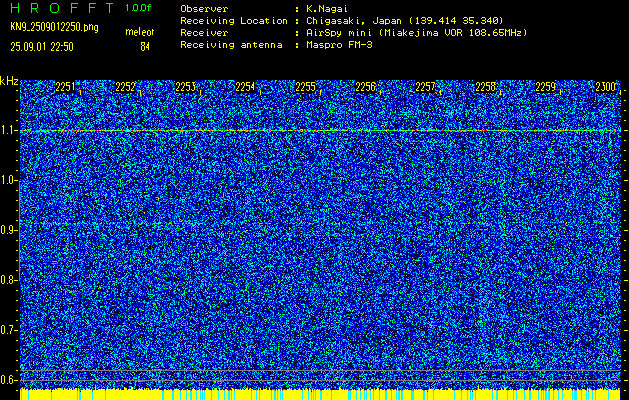Click the 0.8 frequency axis label
Viewport: 629px width, 400px height.
coord(8,280)
